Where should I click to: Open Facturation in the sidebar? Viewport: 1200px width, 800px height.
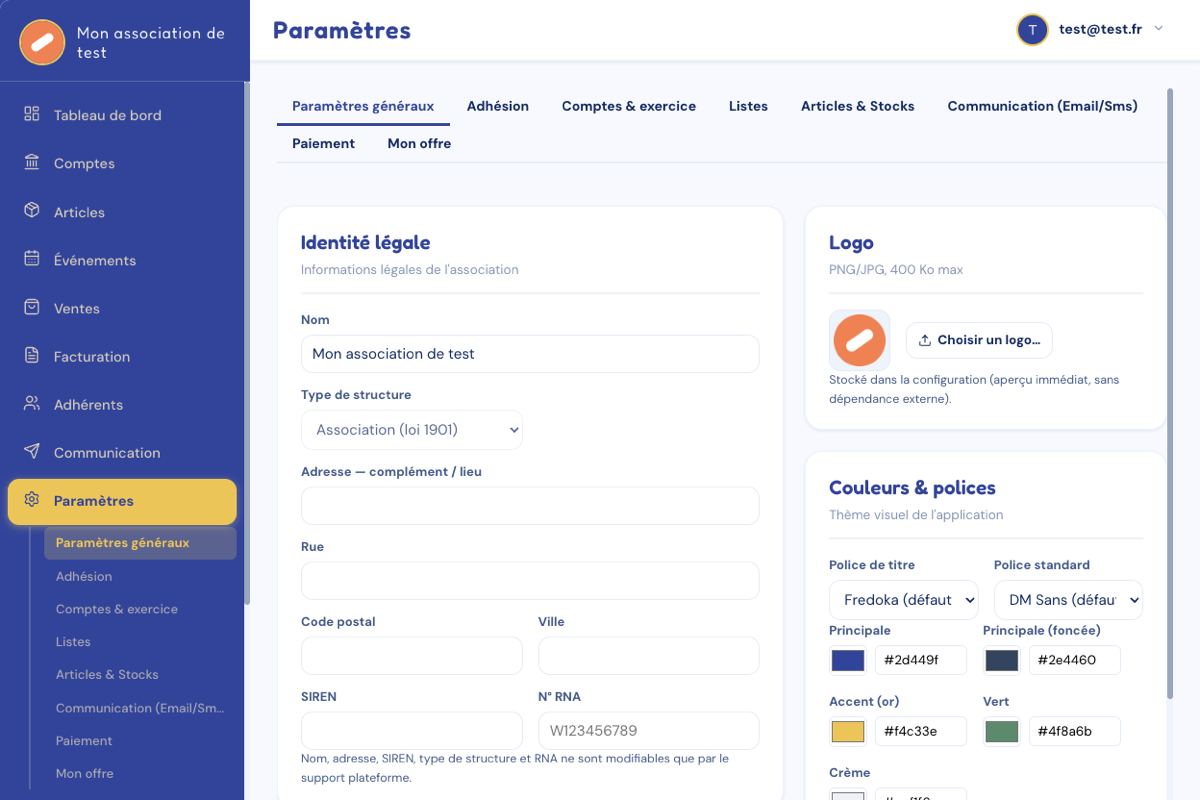tap(122, 356)
